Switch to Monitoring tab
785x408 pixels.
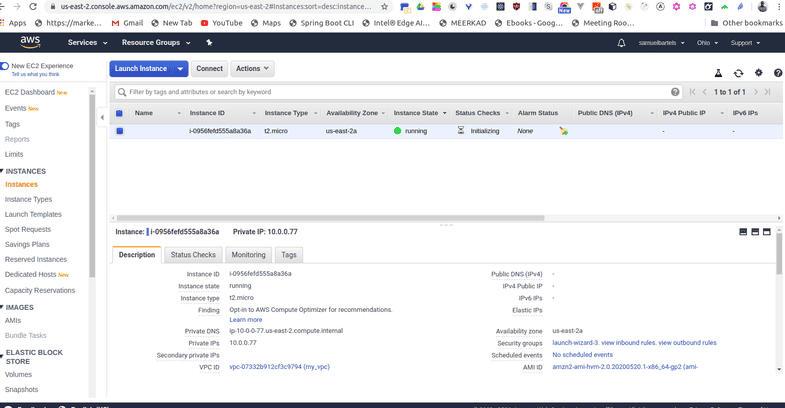pyautogui.click(x=248, y=255)
